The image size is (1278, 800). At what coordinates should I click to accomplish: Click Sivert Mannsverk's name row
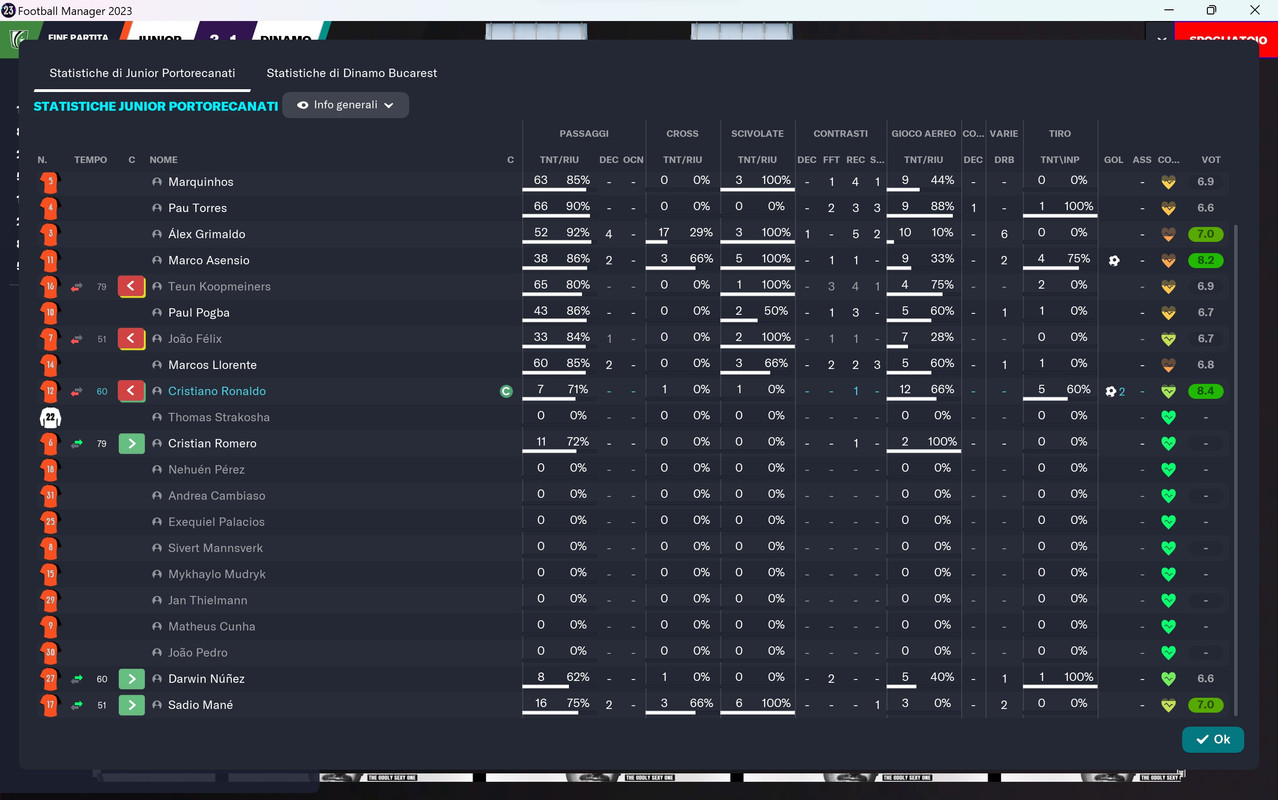(215, 548)
